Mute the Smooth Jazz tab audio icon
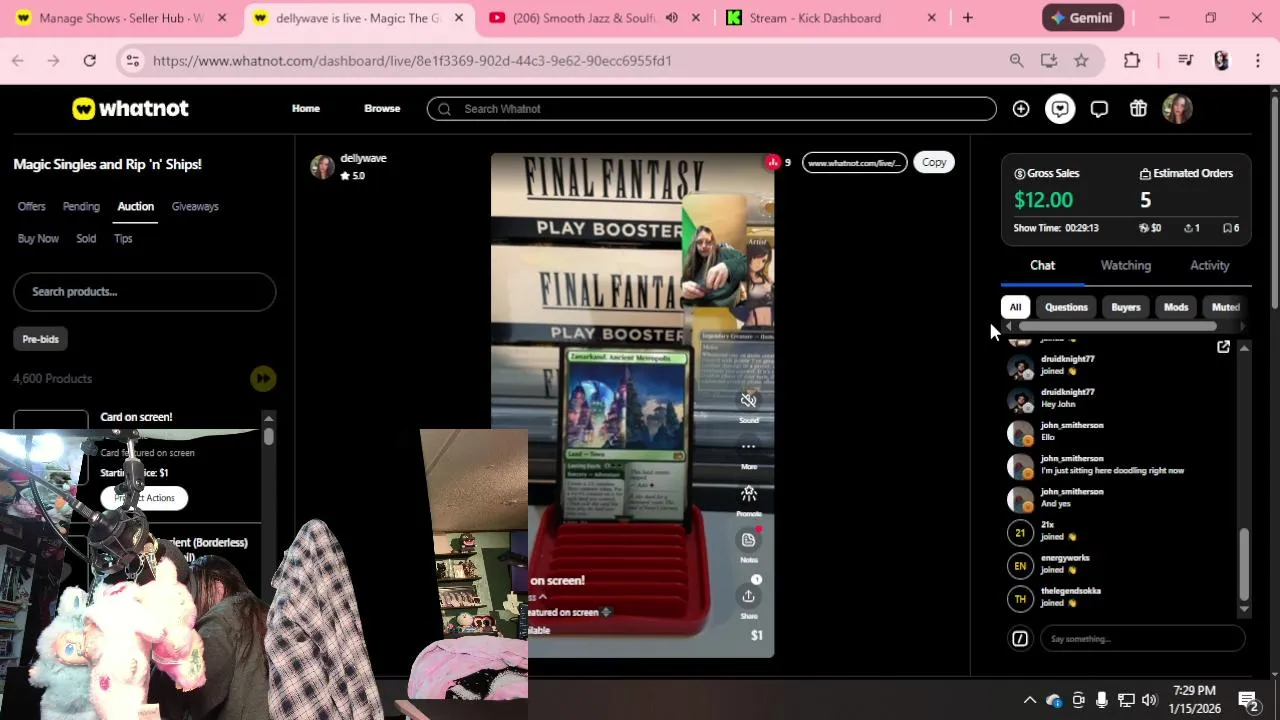Viewport: 1280px width, 720px height. tap(672, 18)
